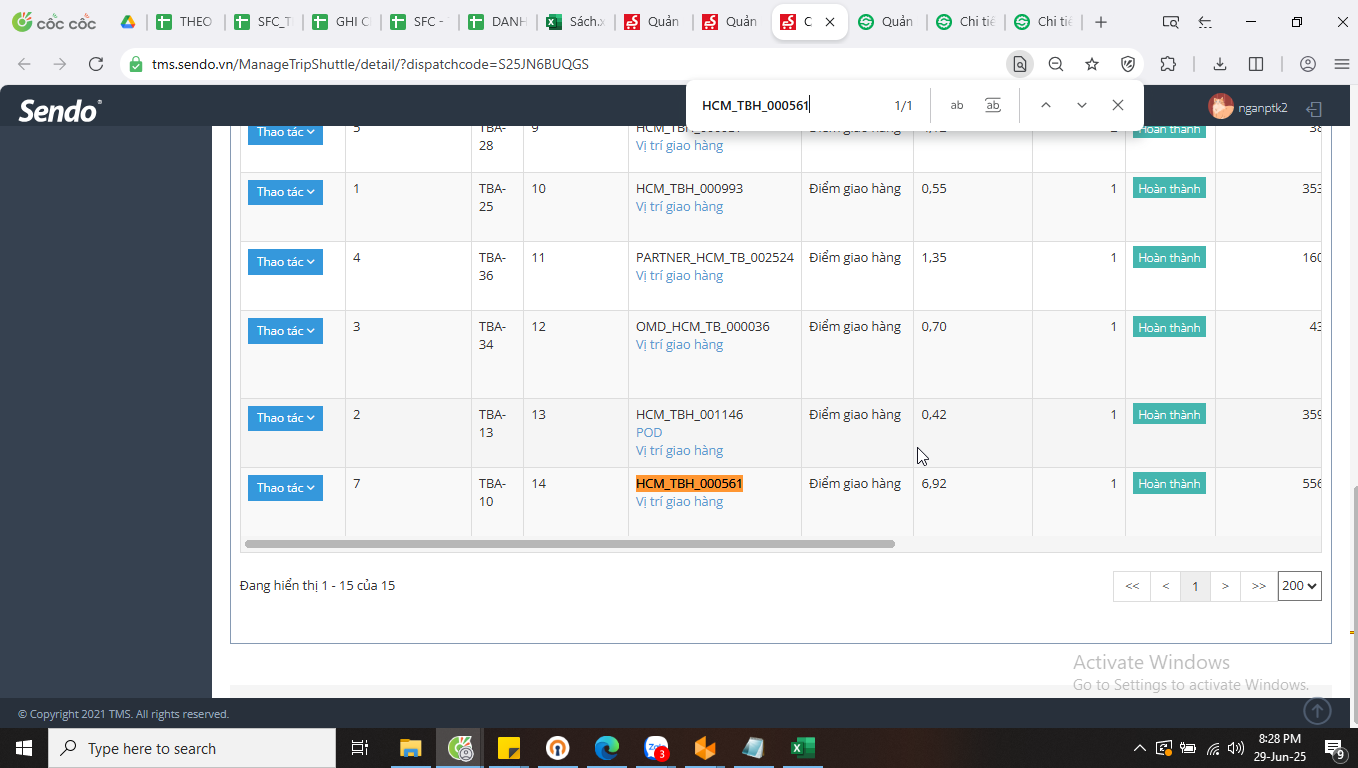Go to previous page with < button
The height and width of the screenshot is (768, 1358).
(x=1166, y=586)
